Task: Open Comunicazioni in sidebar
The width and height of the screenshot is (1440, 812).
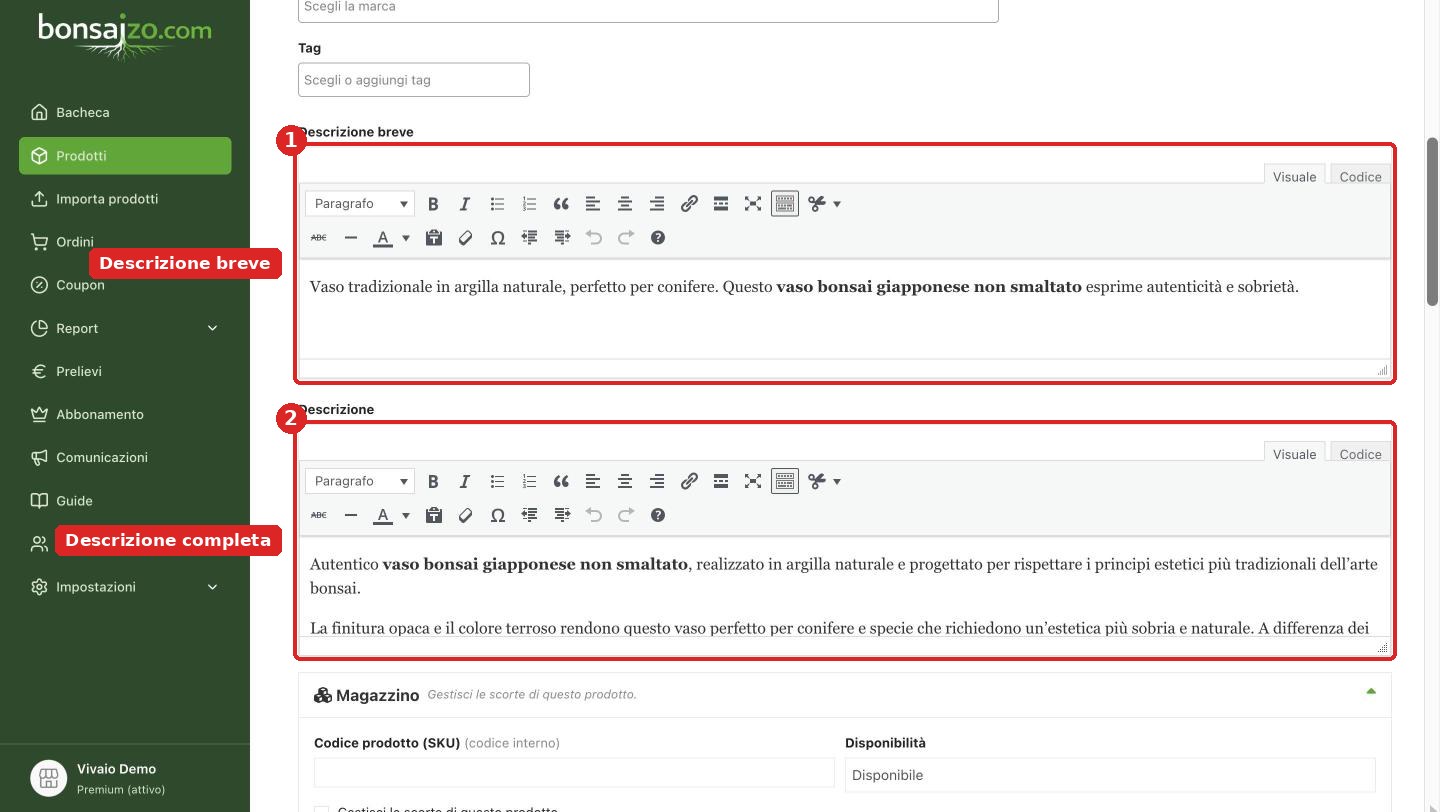Action: [125, 457]
